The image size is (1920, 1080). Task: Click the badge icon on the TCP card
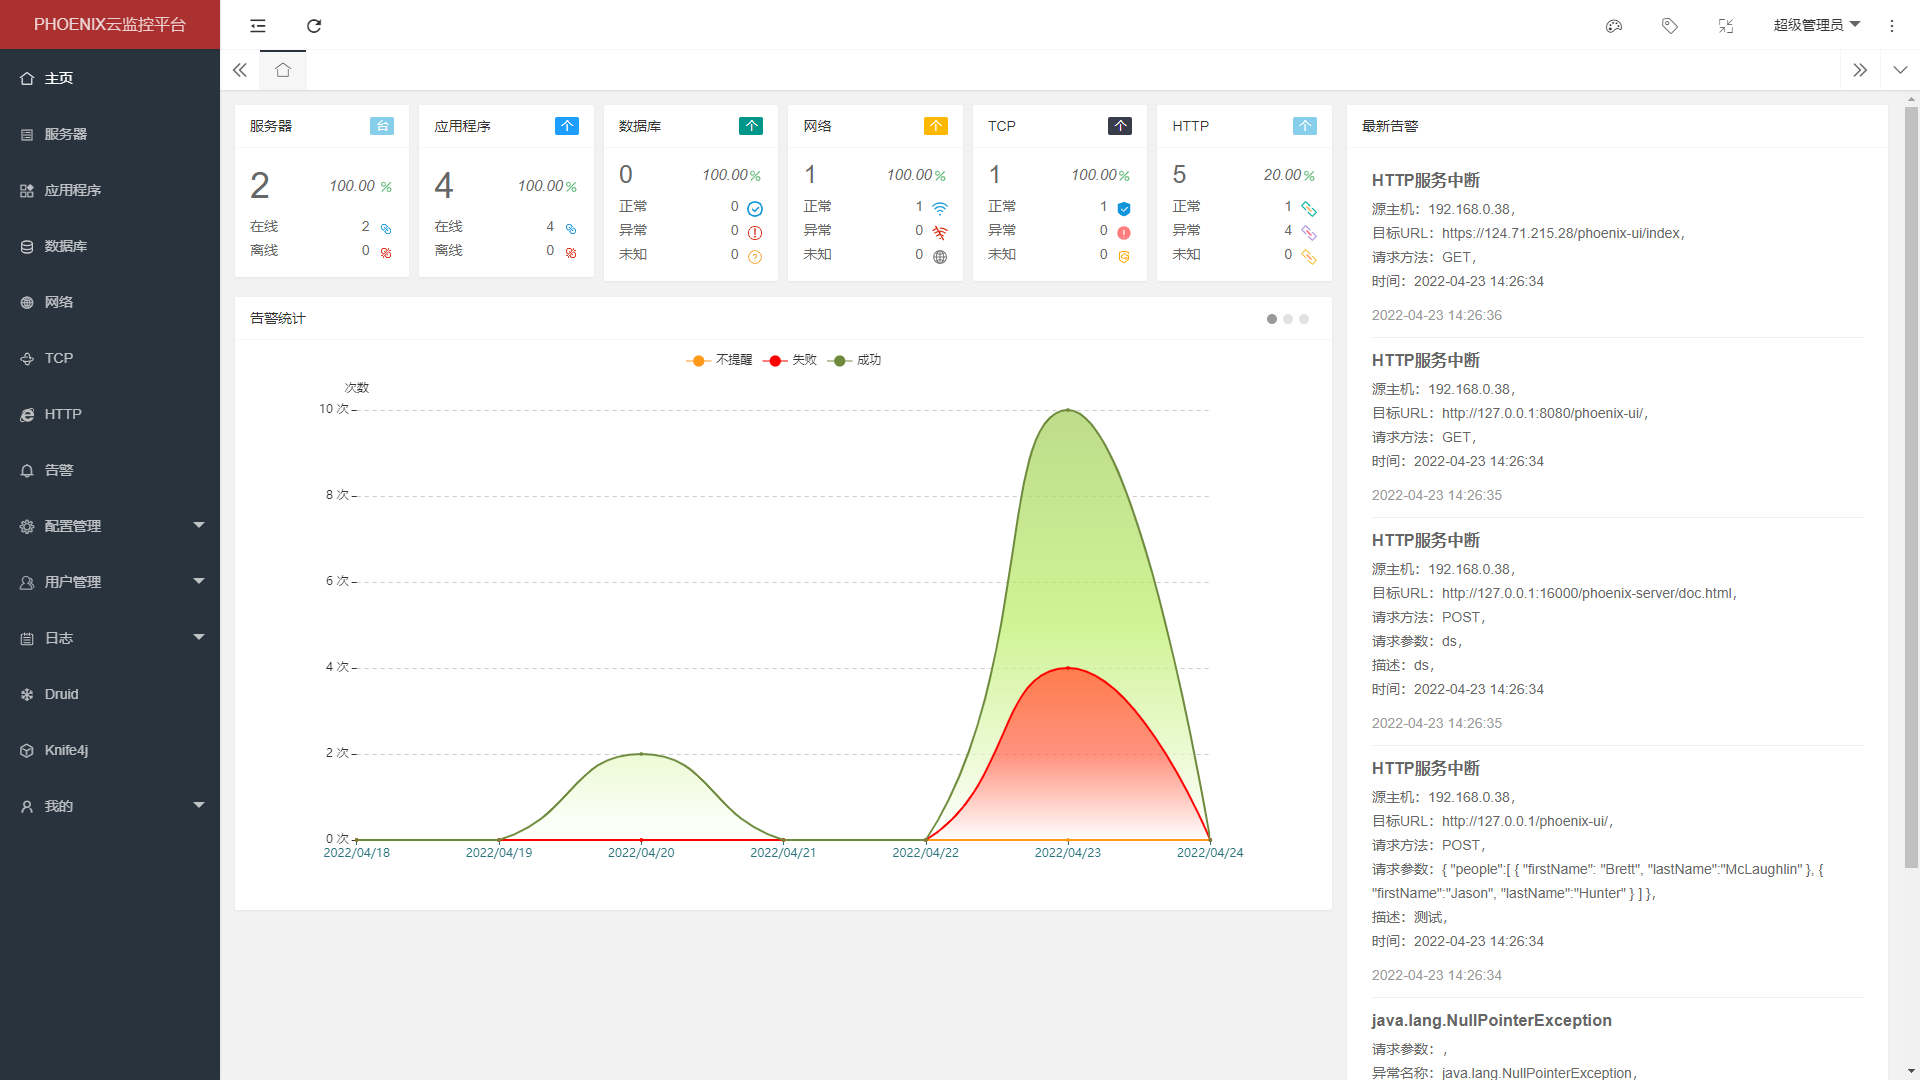coord(1119,126)
